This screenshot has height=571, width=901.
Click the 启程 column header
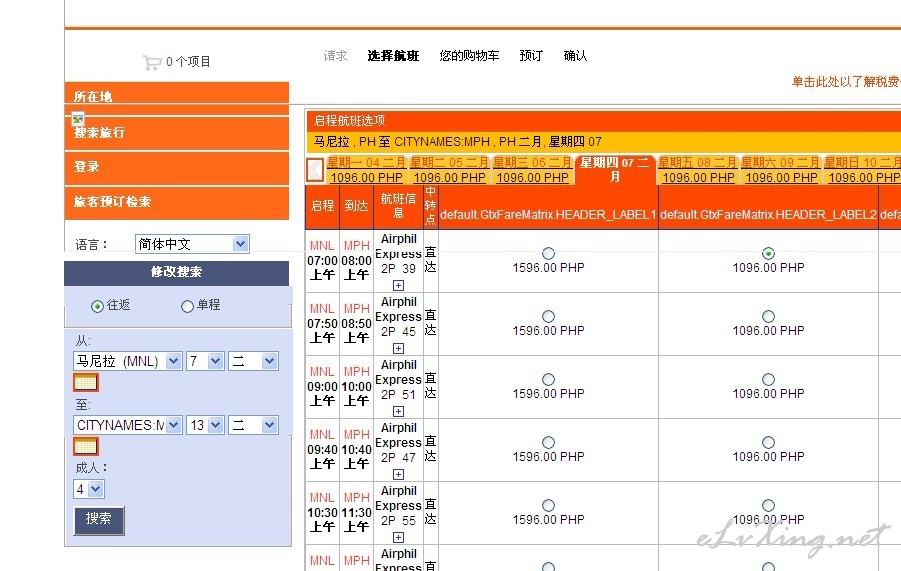click(322, 206)
